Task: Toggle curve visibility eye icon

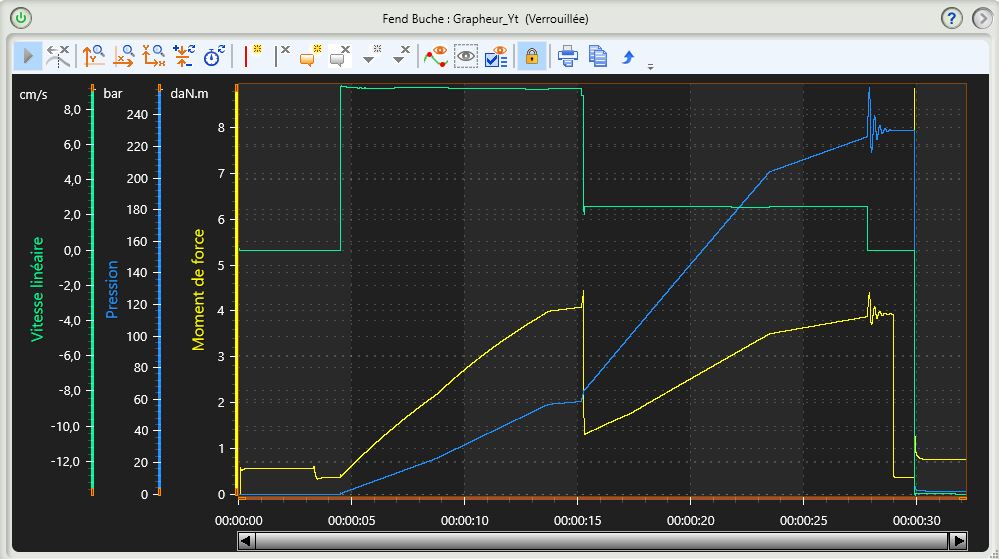Action: [436, 56]
